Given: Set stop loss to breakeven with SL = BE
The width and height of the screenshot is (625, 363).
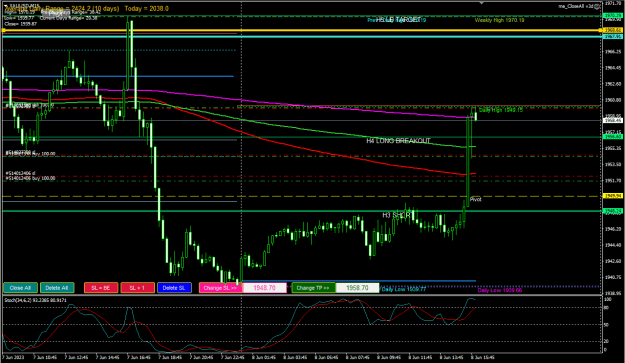Looking at the screenshot, I should [x=101, y=288].
